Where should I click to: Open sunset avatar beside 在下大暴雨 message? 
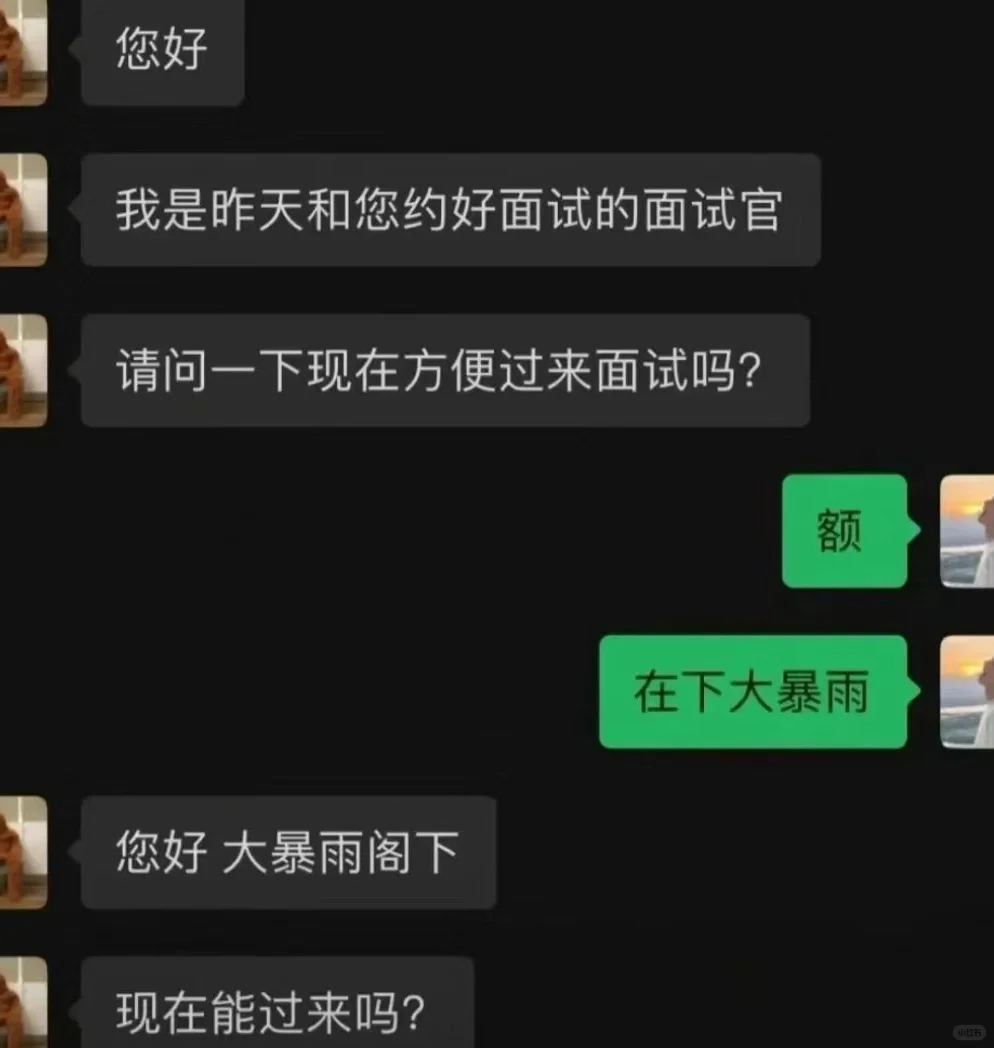[x=967, y=692]
